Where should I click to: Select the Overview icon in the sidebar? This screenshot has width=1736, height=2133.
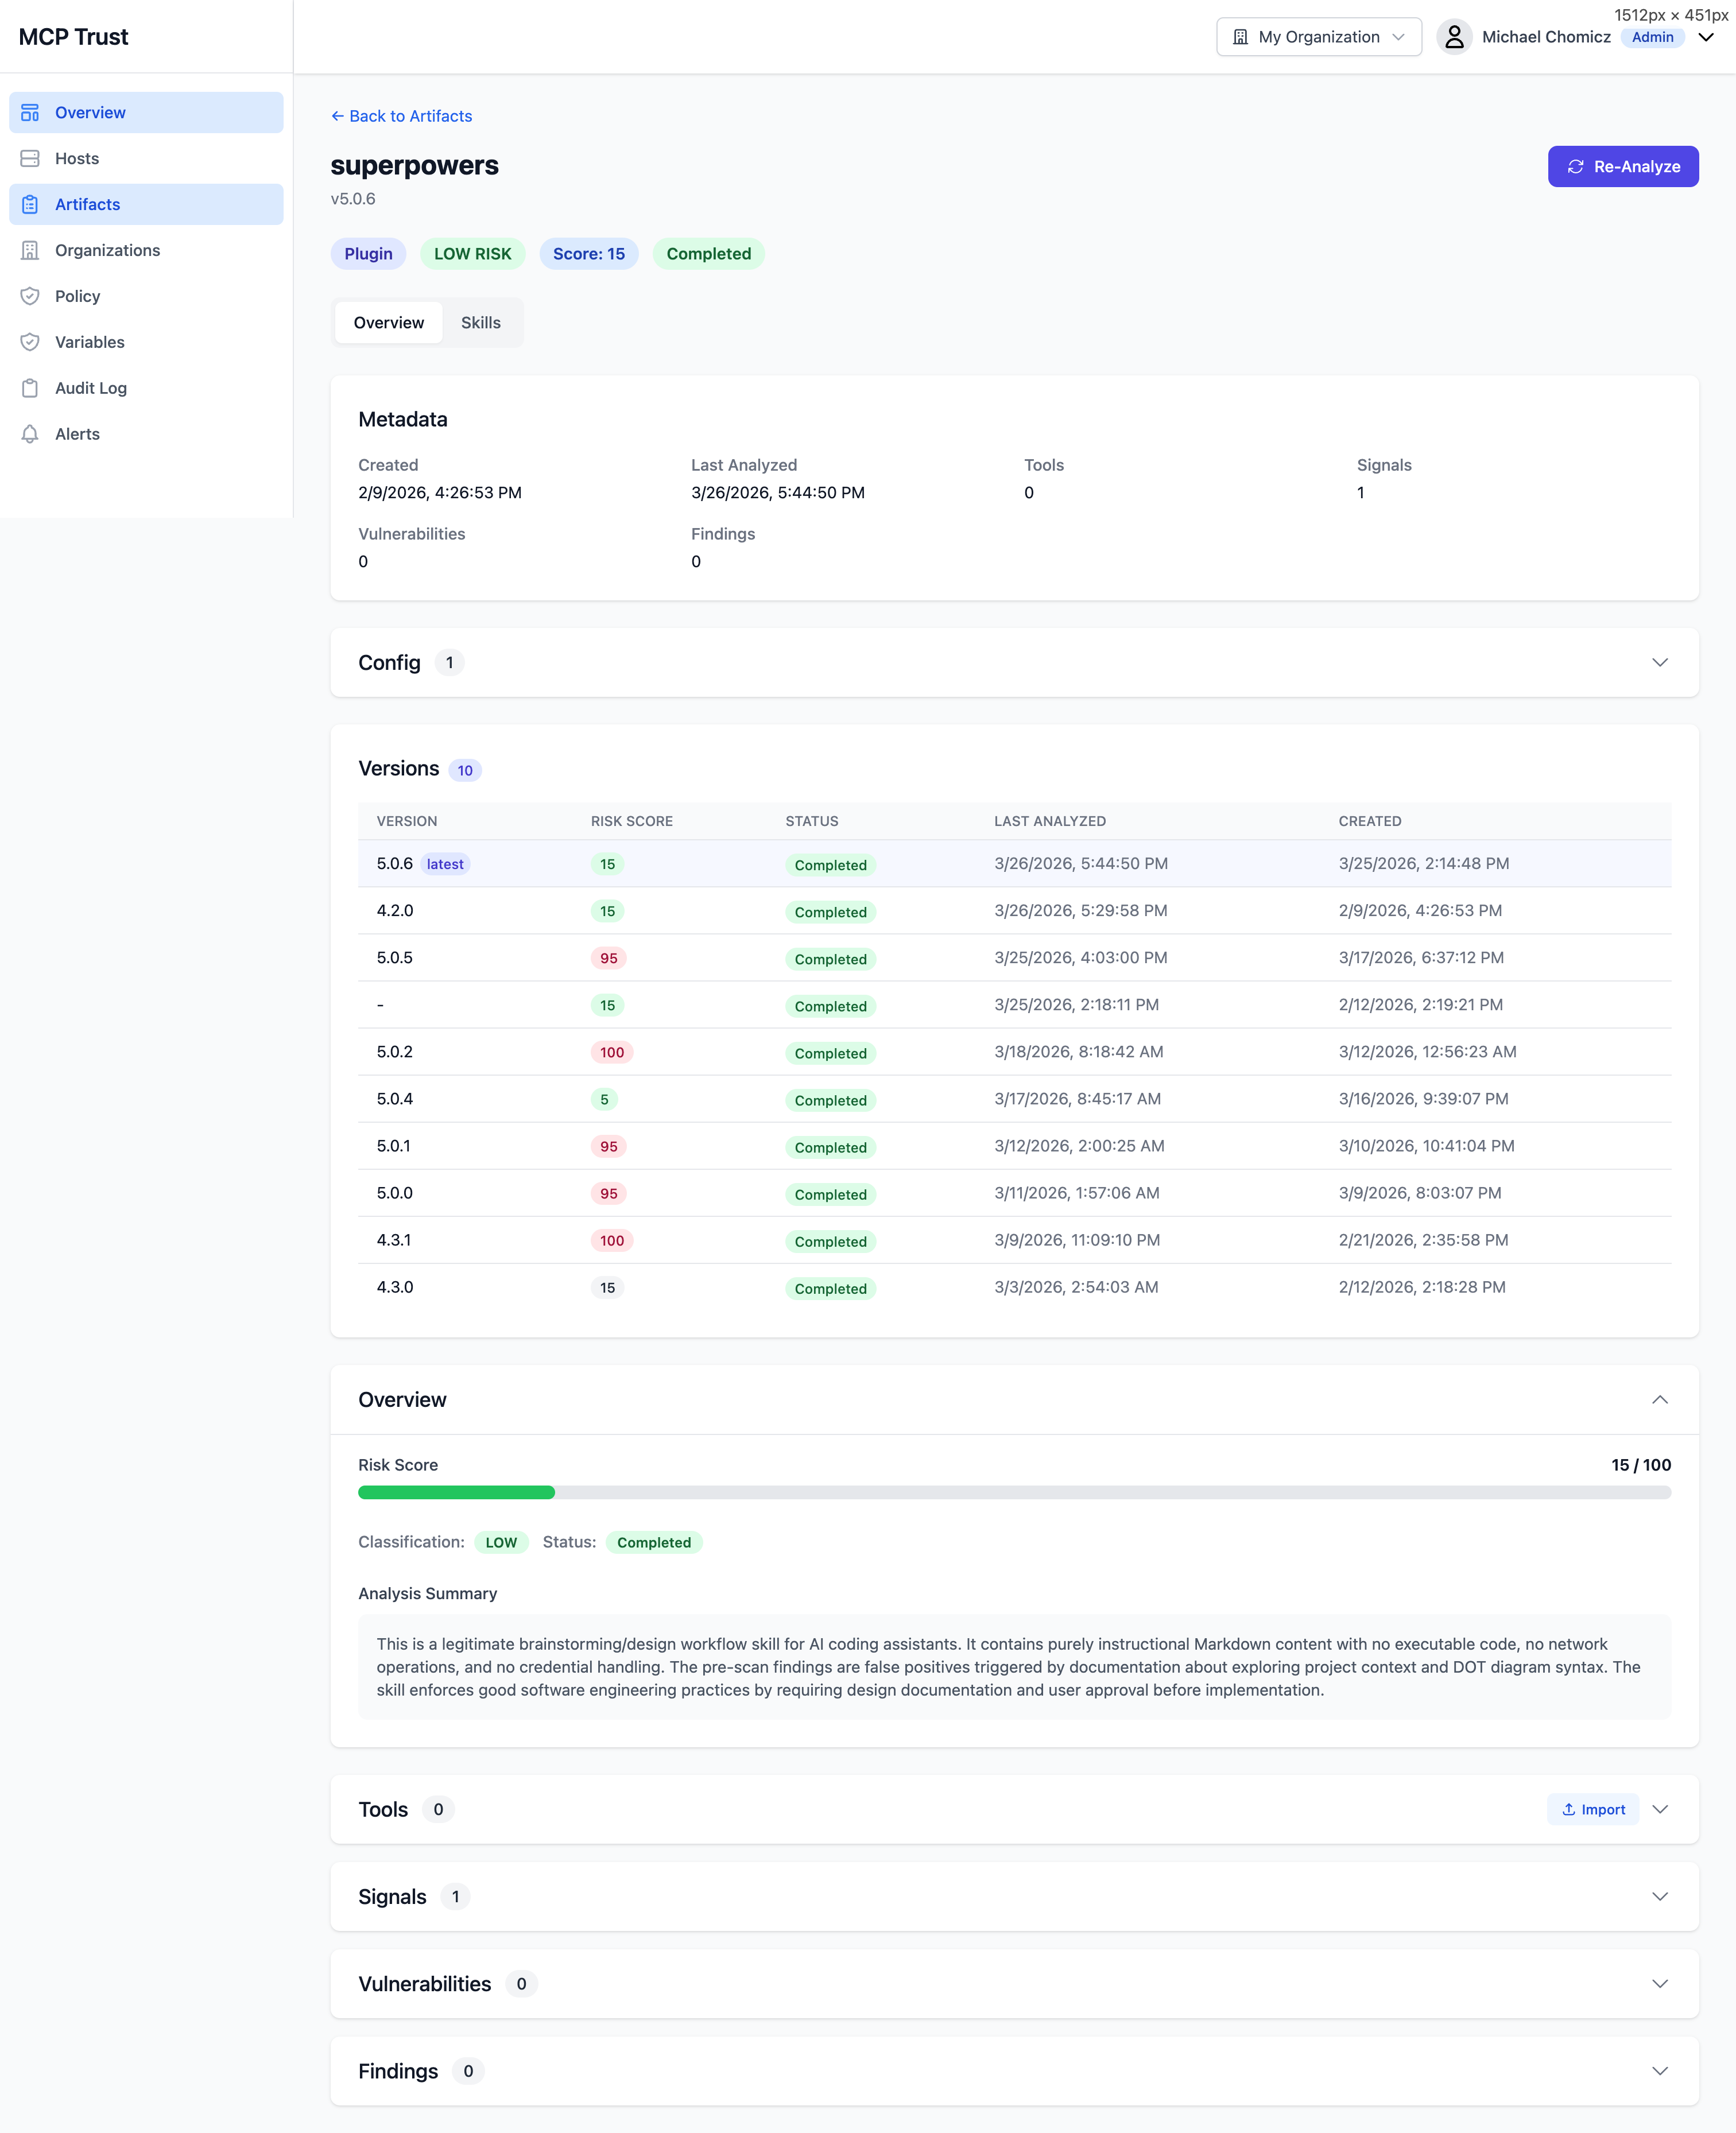coord(30,112)
